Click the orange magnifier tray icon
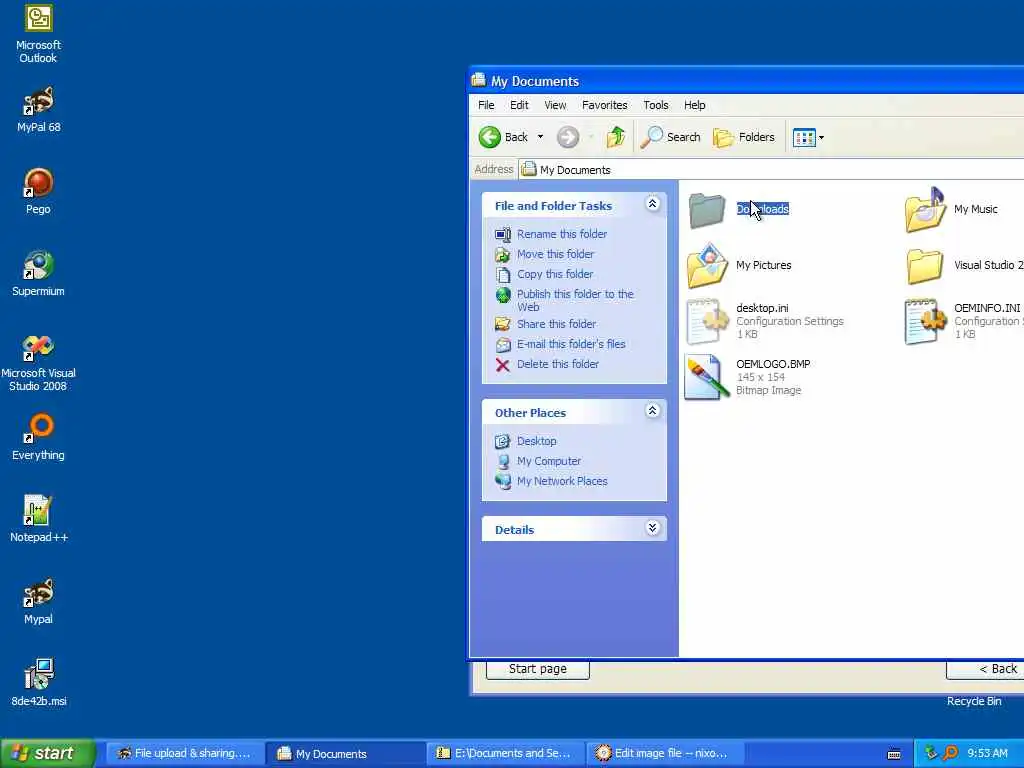Screen dimensions: 1024x768 pyautogui.click(x=950, y=754)
